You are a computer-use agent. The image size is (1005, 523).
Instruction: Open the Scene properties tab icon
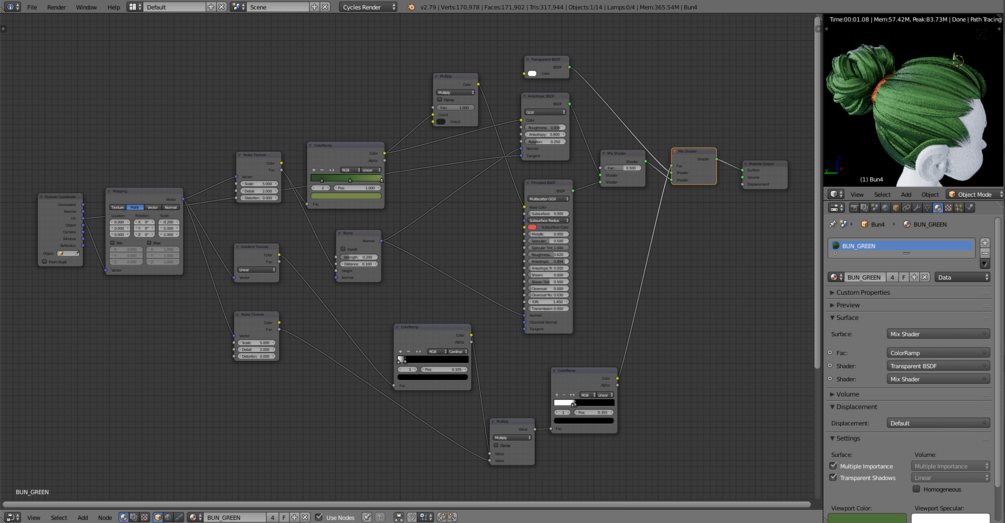click(x=875, y=208)
